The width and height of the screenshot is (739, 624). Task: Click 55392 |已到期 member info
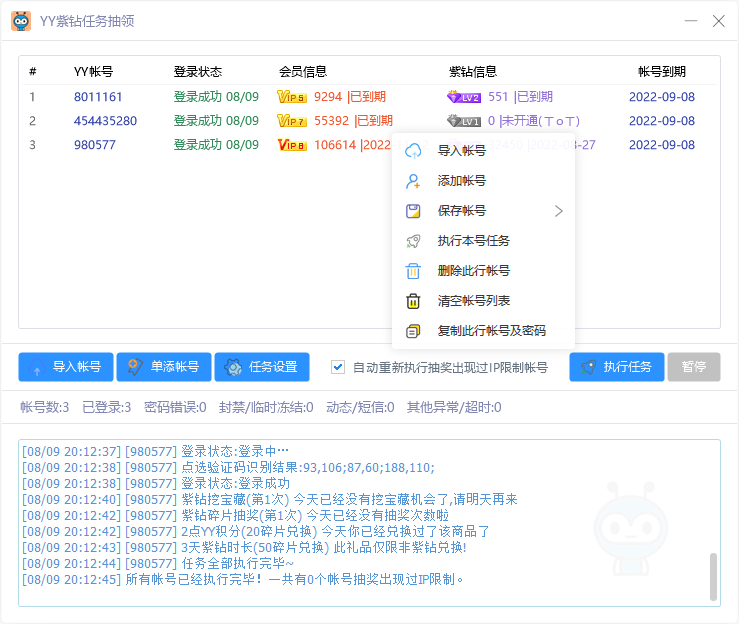(353, 121)
